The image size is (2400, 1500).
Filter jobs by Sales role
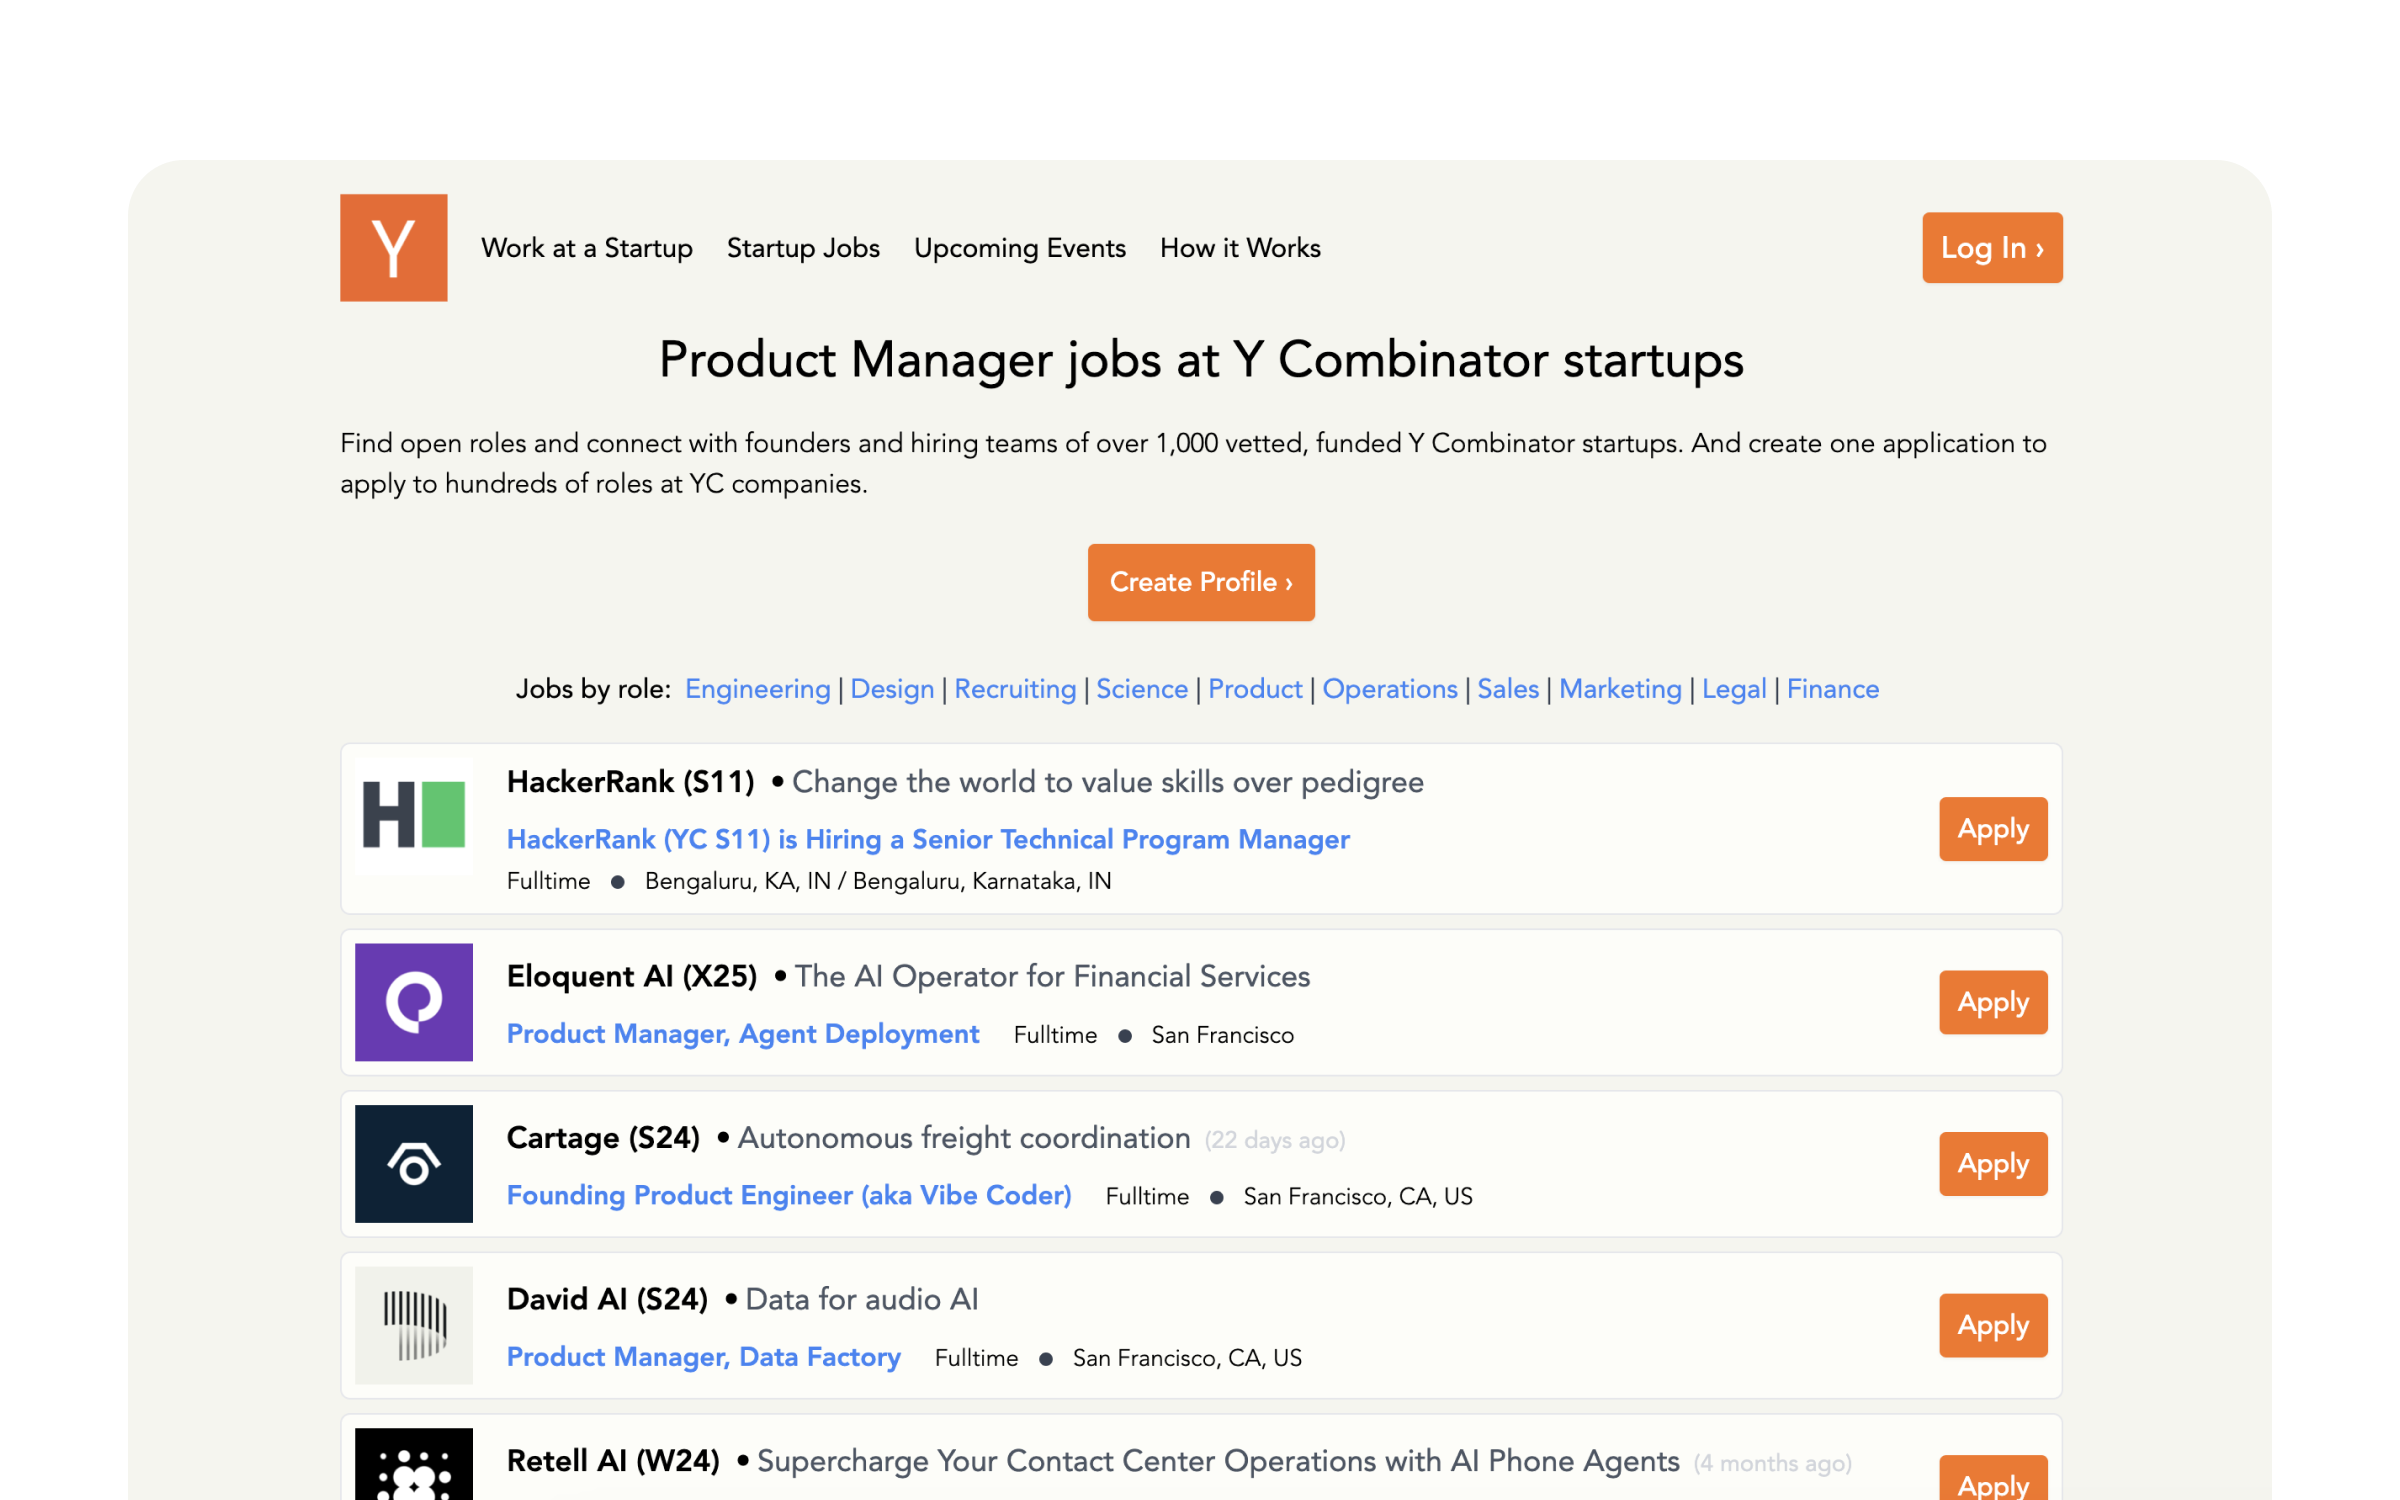[x=1508, y=689]
